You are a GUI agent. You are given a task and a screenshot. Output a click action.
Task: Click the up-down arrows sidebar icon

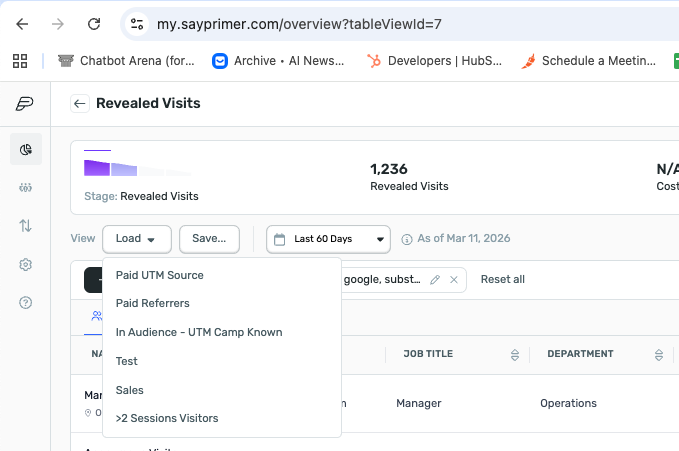[x=25, y=226]
